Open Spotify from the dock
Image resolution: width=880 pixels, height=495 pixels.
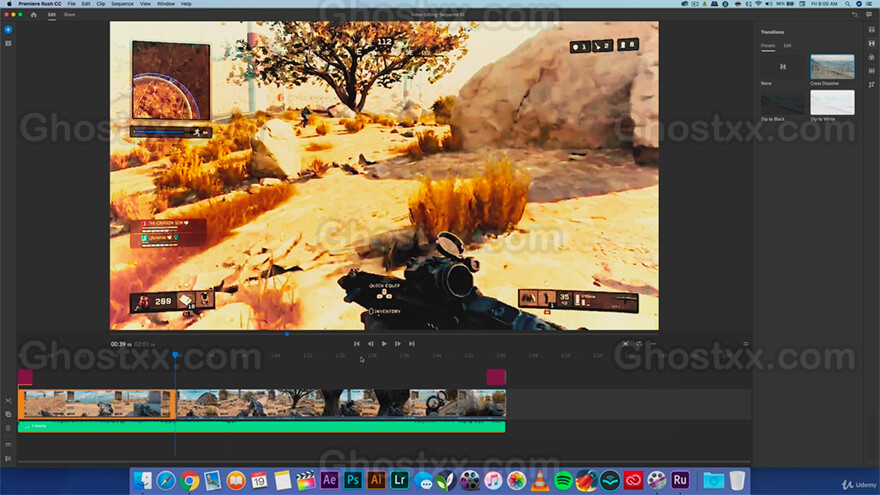point(563,480)
